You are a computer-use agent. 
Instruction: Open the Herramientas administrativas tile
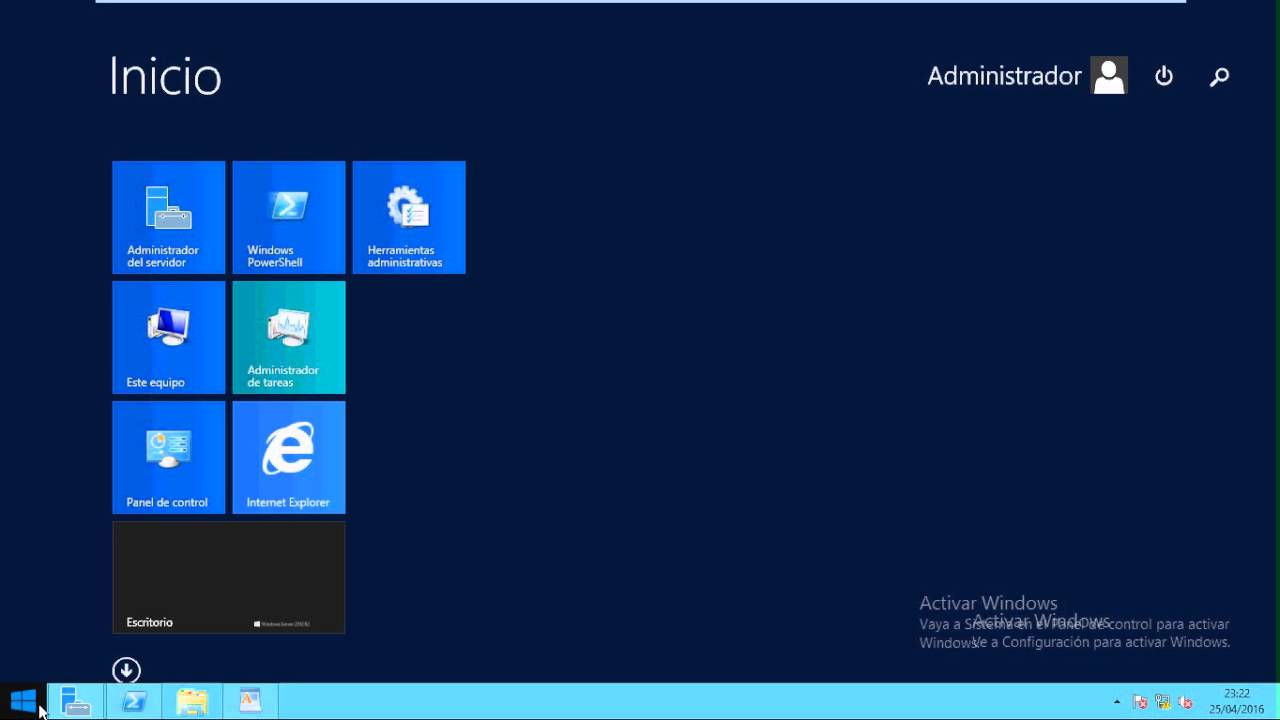(x=409, y=217)
